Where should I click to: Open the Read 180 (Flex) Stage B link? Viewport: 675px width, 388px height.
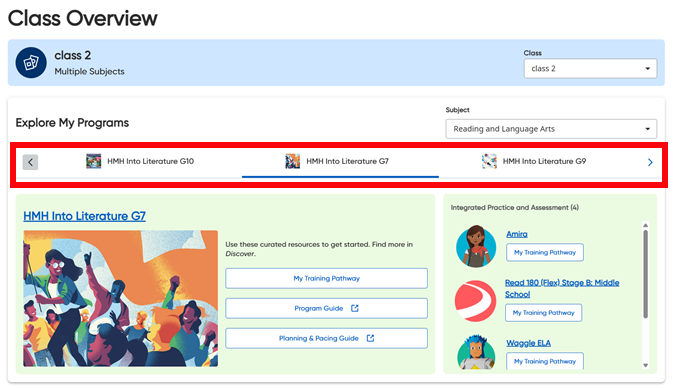(x=562, y=288)
